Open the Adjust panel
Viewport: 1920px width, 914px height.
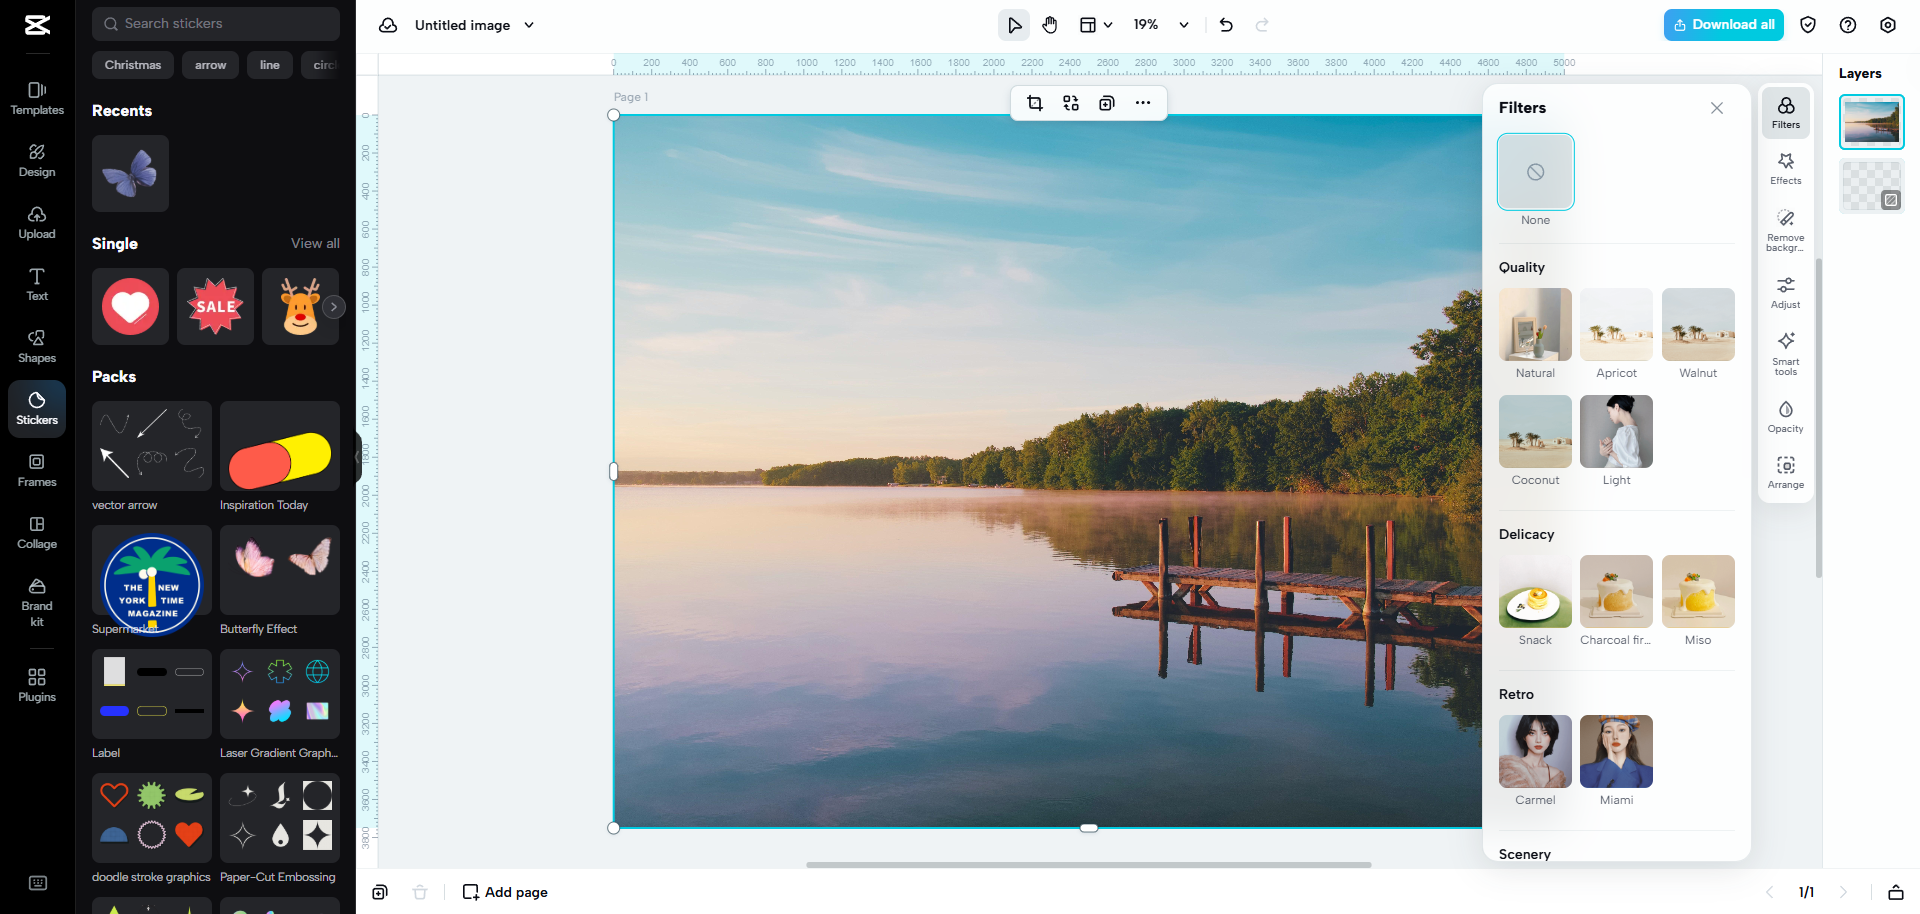click(x=1785, y=292)
